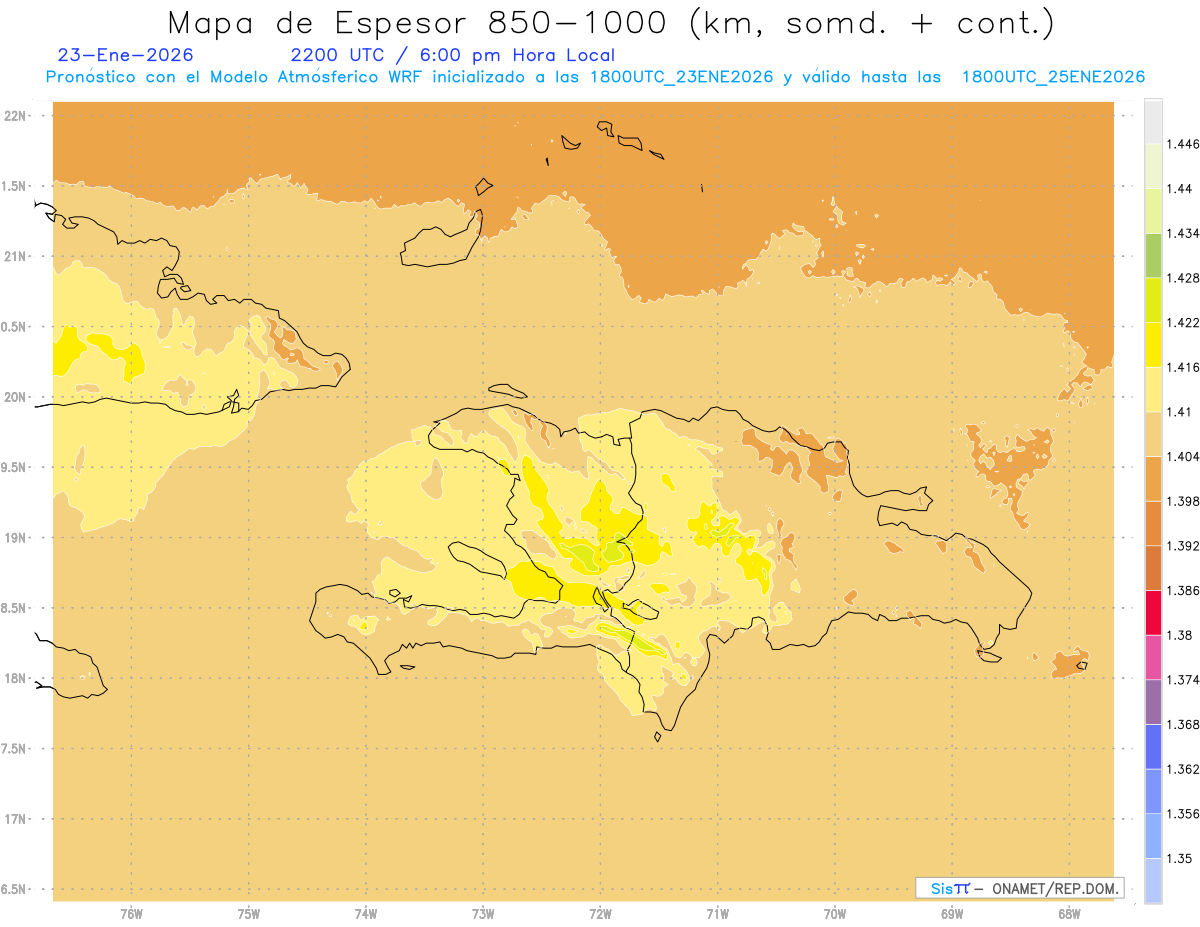This screenshot has width=1200, height=927.
Task: Click the legend value '1.362'
Action: 1184,769
